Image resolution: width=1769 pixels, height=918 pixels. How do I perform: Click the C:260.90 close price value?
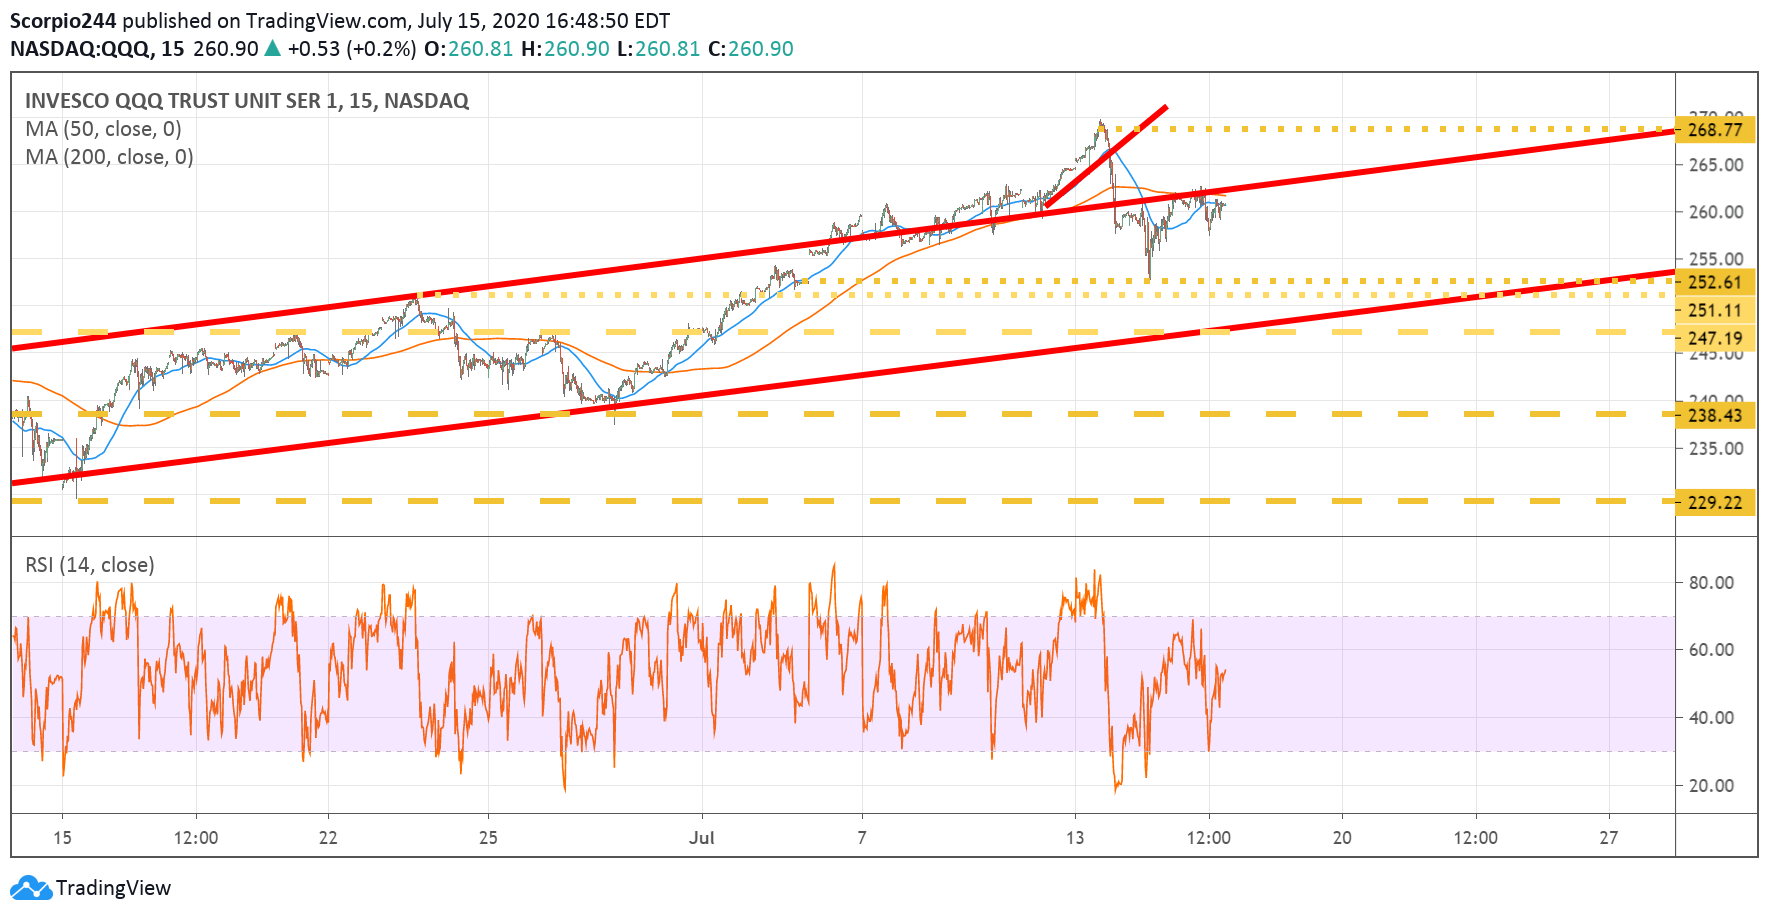coord(750,48)
